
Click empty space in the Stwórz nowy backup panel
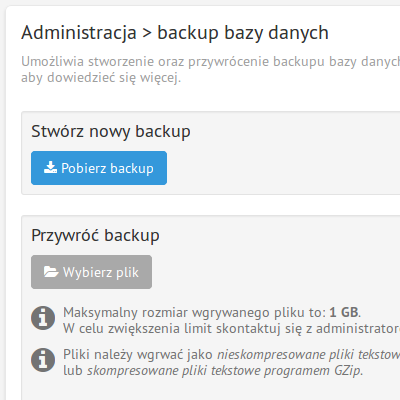click(283, 167)
